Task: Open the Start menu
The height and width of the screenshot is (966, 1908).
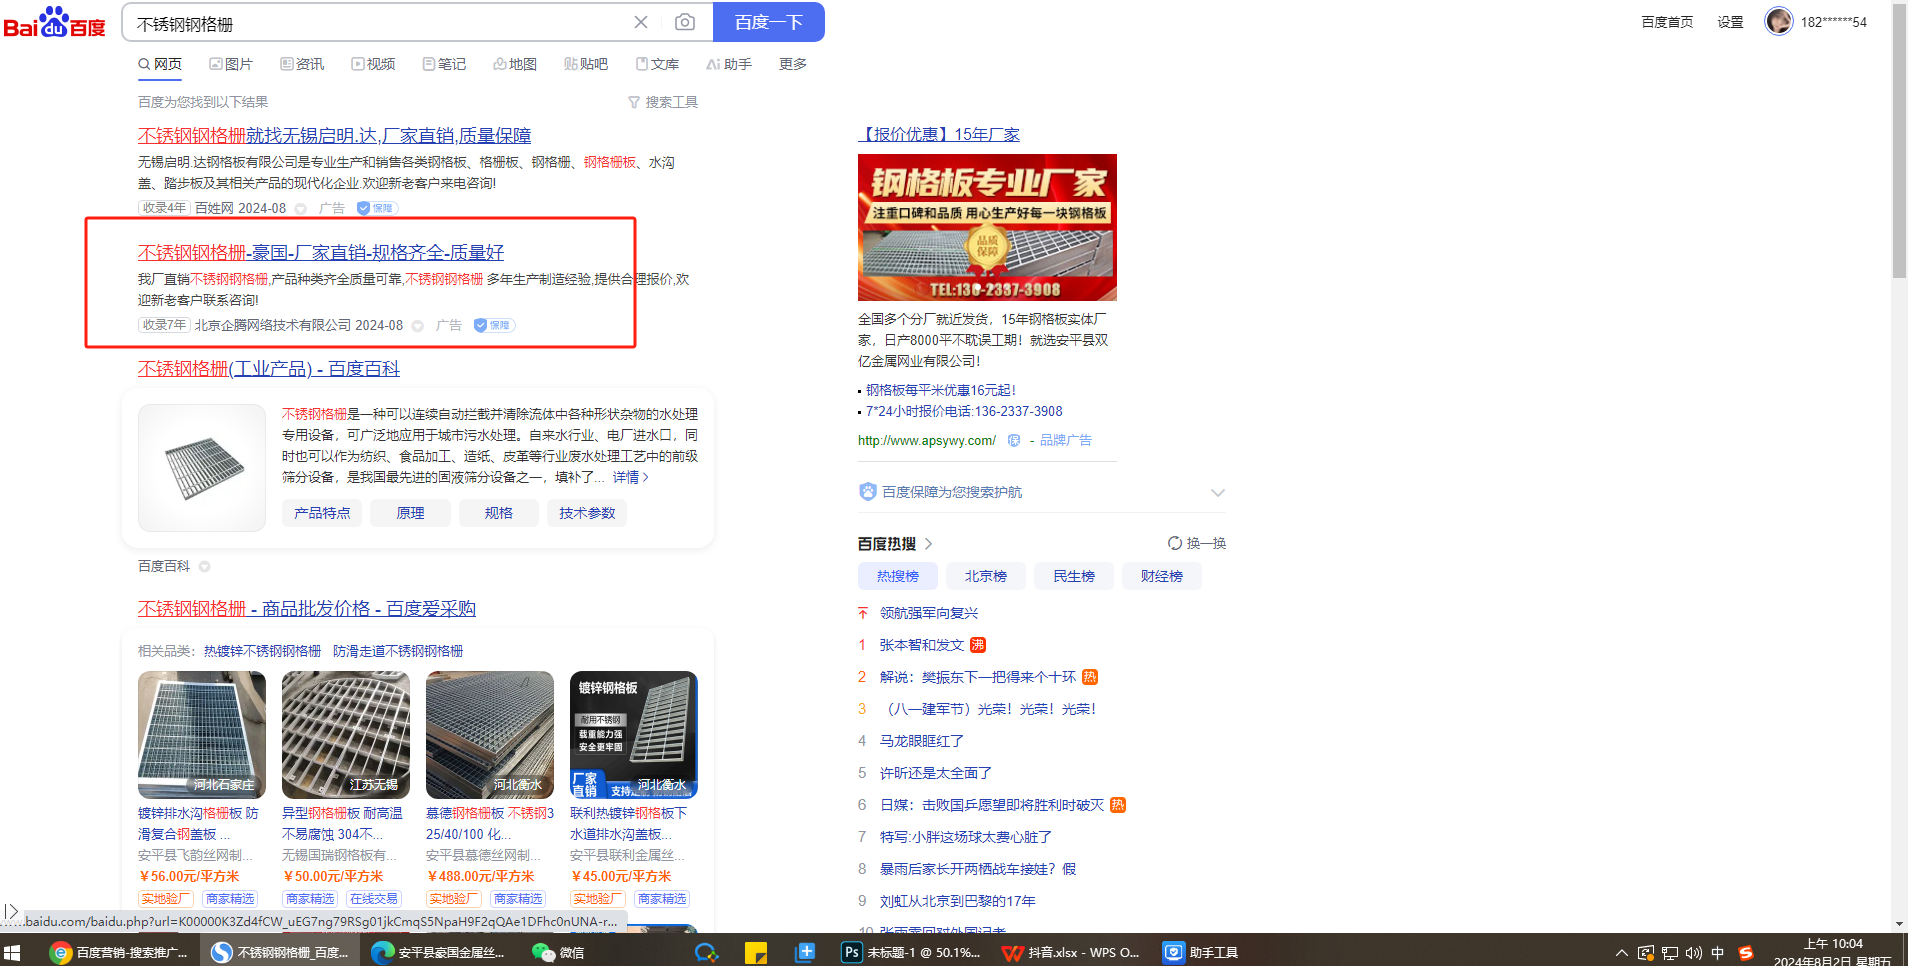Action: (12, 952)
